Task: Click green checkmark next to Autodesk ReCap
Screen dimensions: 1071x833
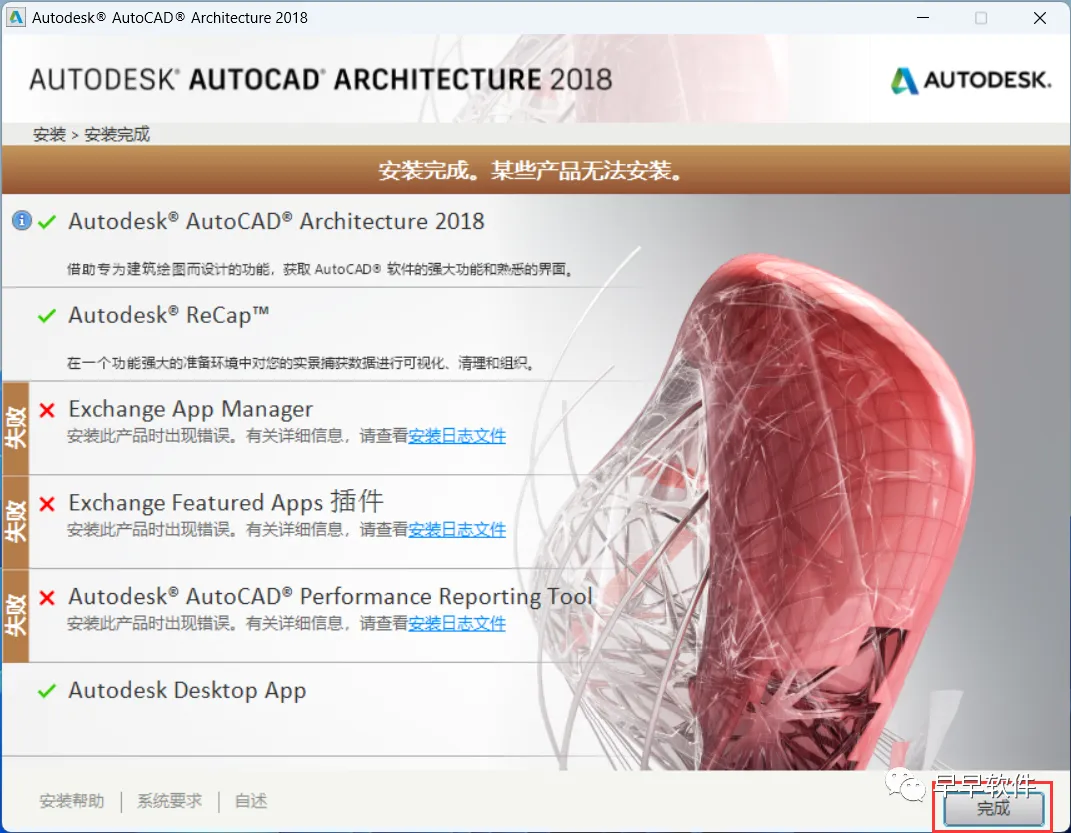Action: click(46, 315)
